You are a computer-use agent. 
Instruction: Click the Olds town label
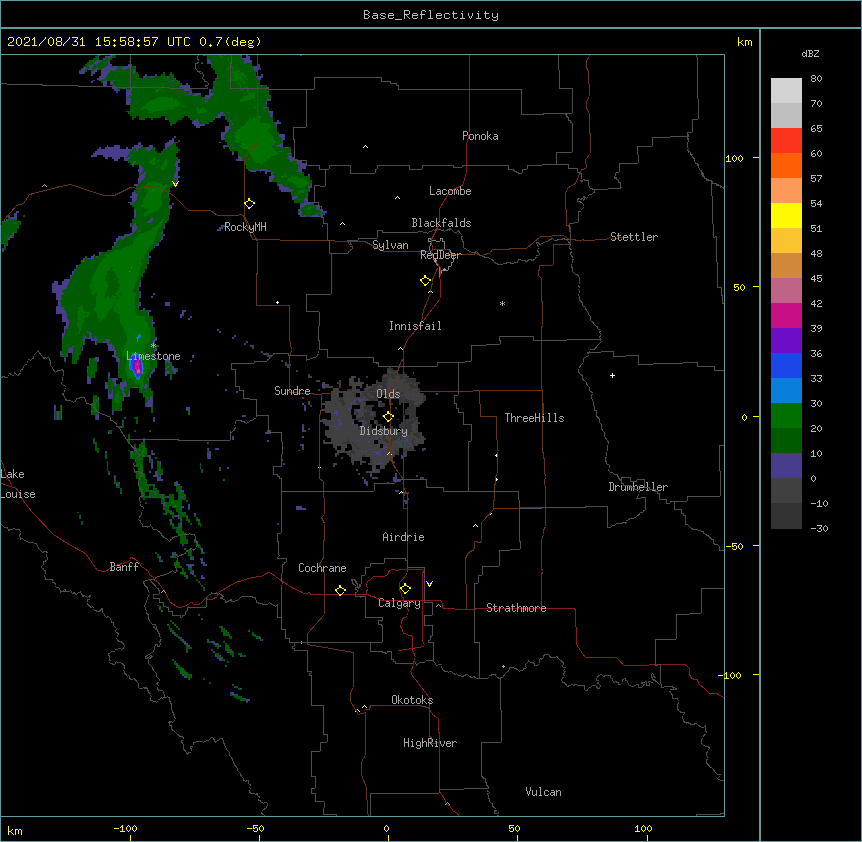point(388,394)
